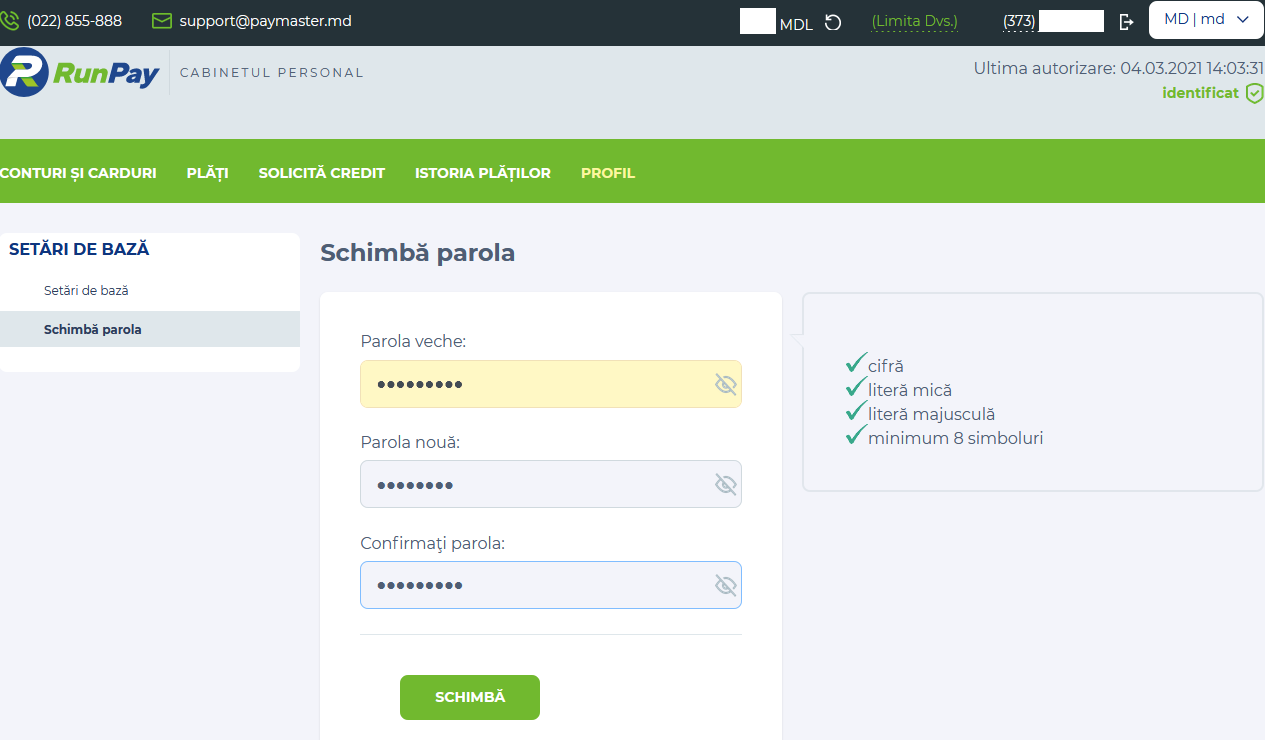This screenshot has height=740, width=1265.
Task: Show the Confirmați parola password
Action: 726,585
